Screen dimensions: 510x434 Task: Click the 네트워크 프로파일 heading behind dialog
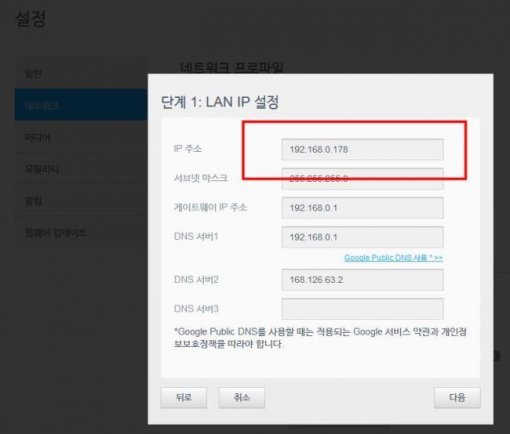coord(232,67)
